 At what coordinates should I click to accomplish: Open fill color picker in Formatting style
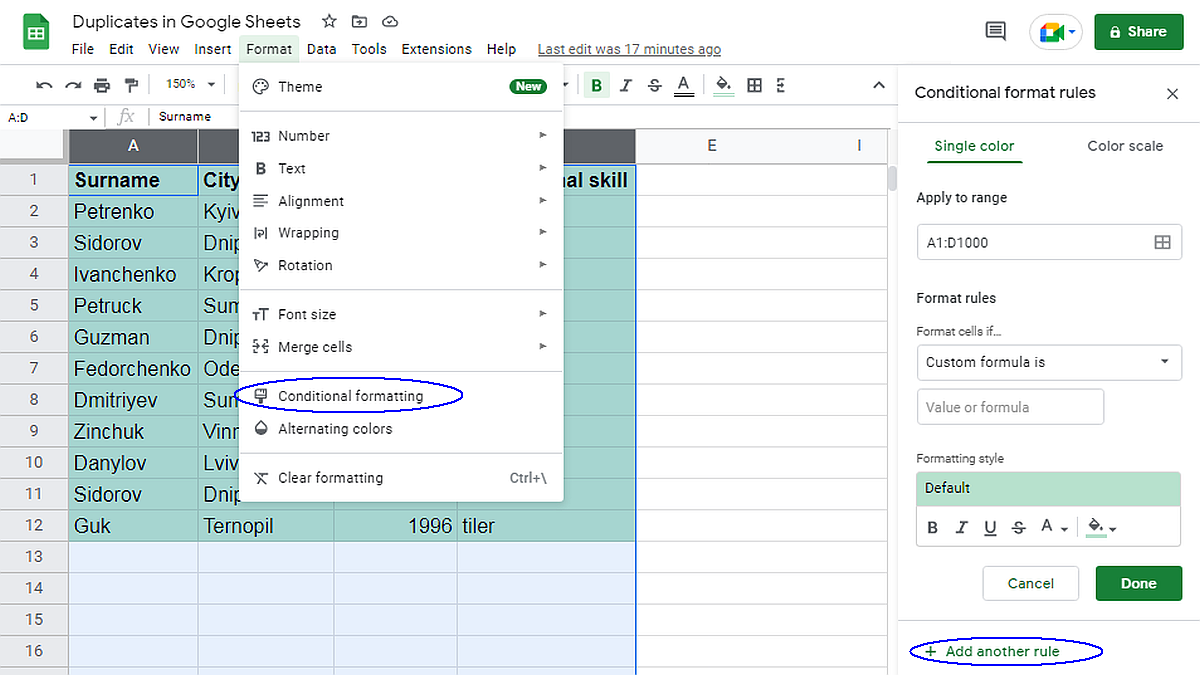pyautogui.click(x=1101, y=528)
